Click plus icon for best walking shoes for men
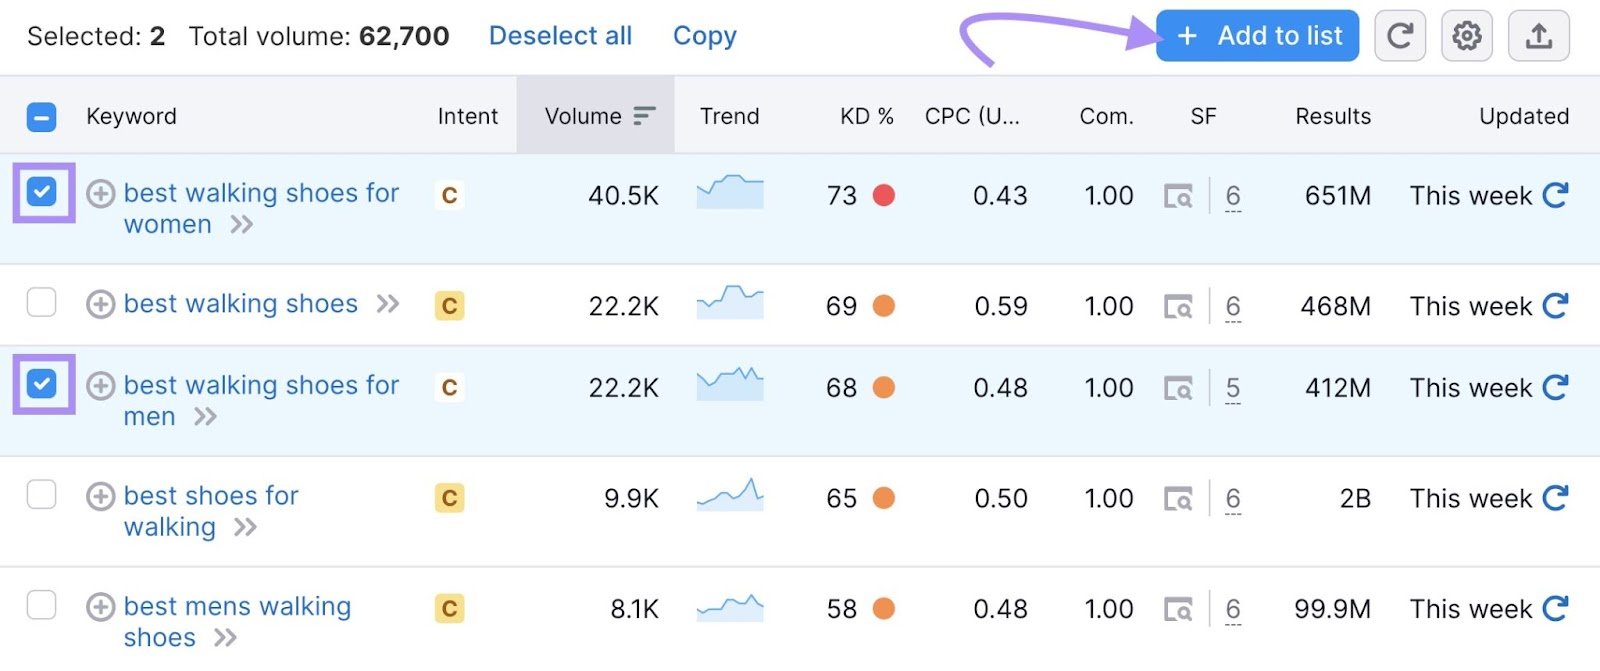Image resolution: width=1600 pixels, height=671 pixels. 100,386
